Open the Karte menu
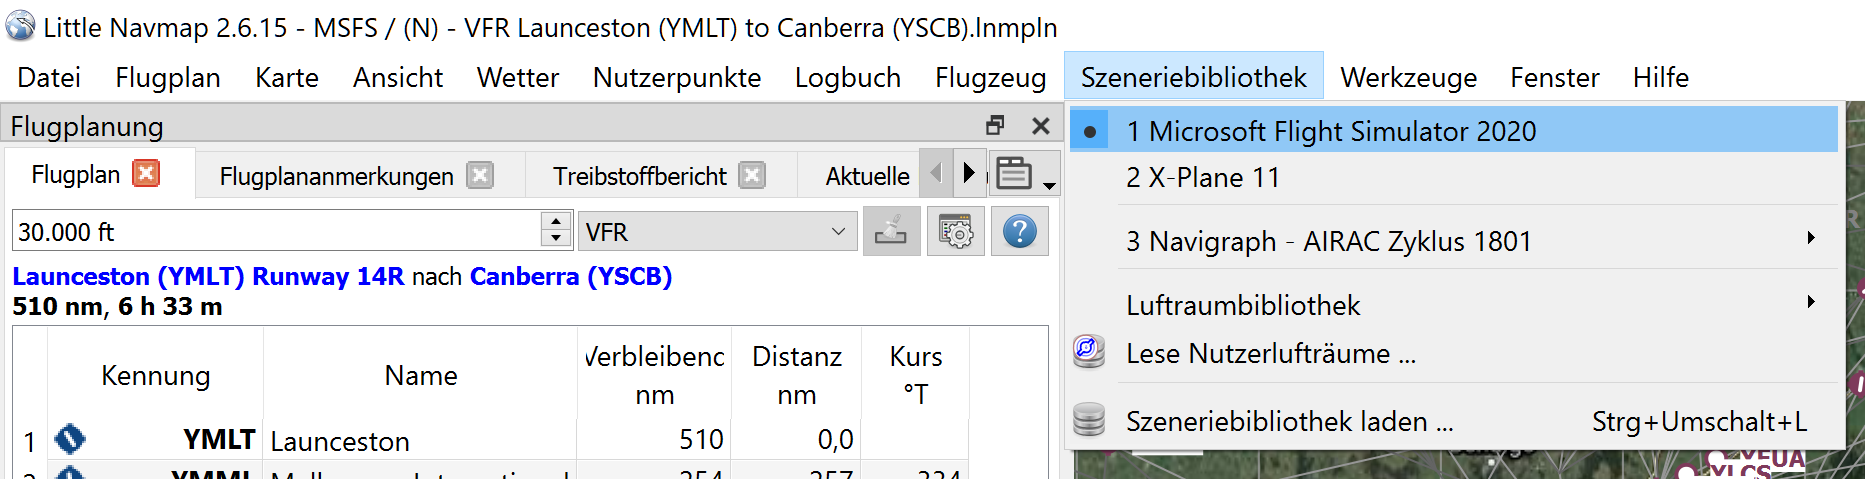The image size is (1865, 479). [287, 77]
